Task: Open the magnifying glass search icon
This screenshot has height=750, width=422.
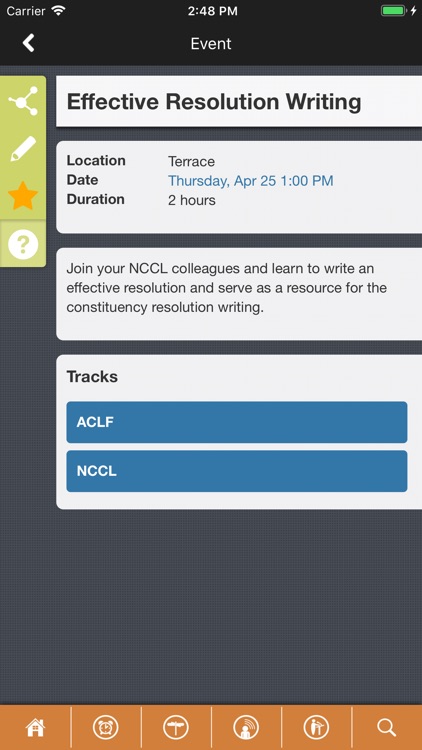Action: tap(387, 728)
